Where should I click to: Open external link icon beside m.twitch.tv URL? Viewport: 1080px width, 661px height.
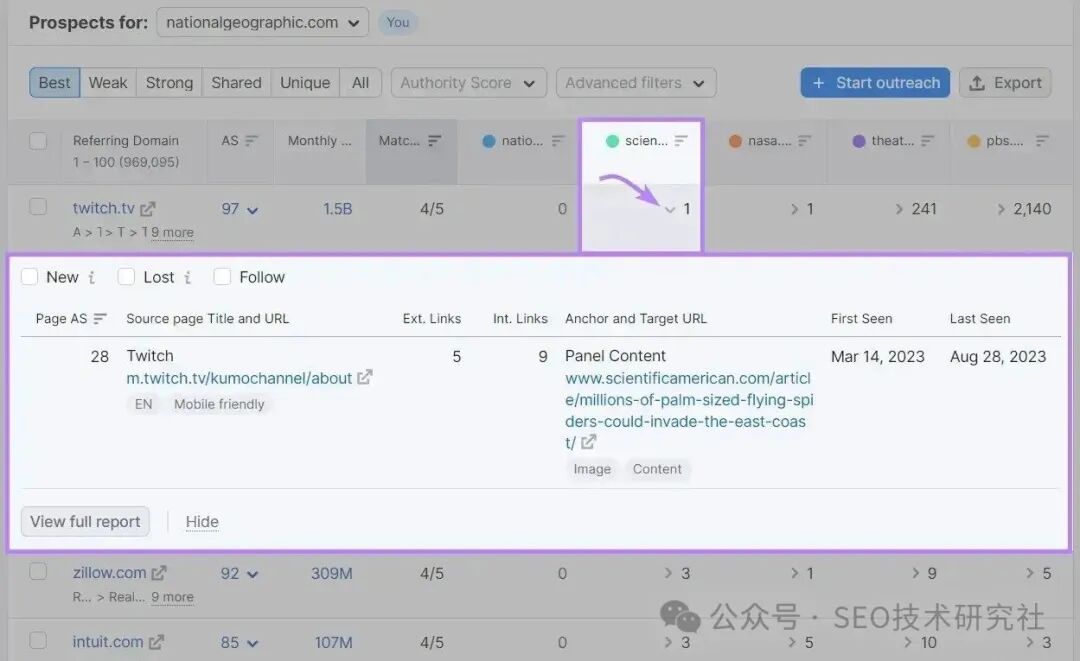click(365, 378)
